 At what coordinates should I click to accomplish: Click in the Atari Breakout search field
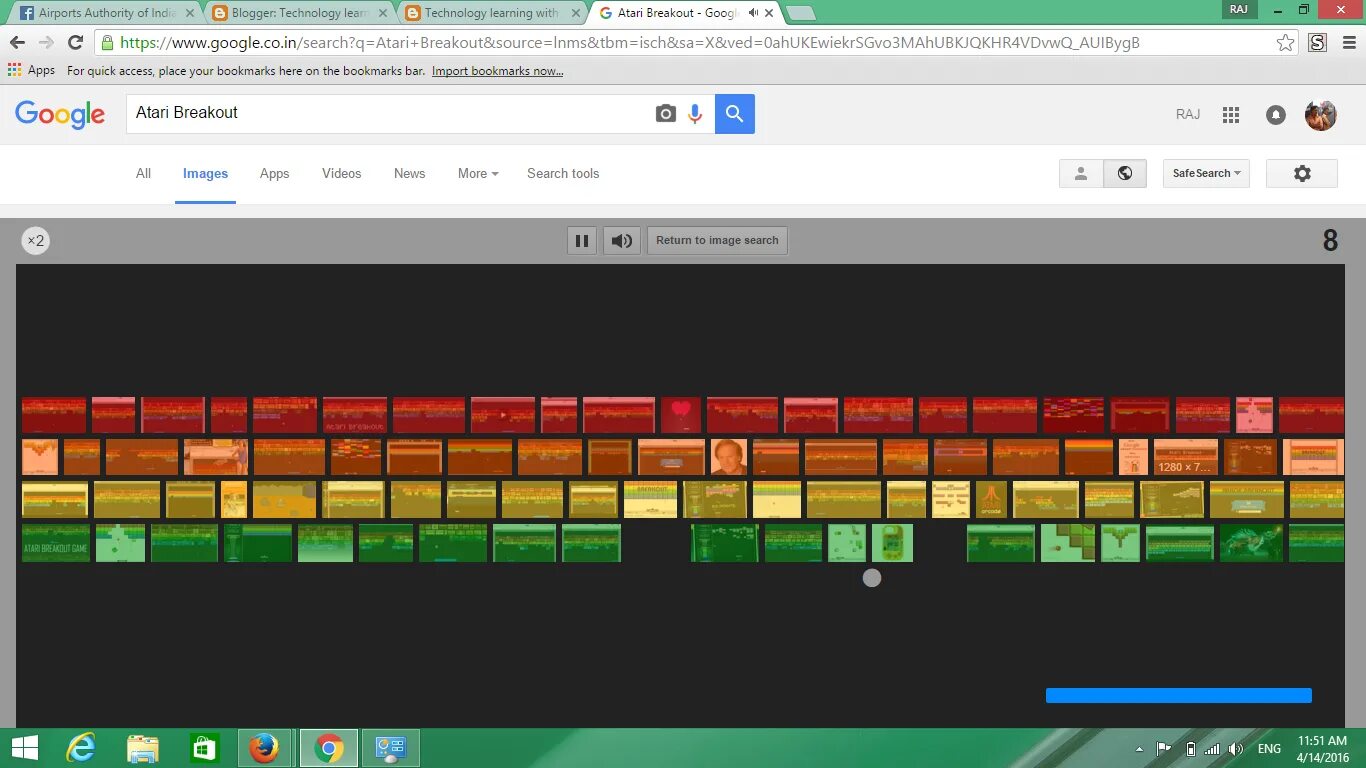pyautogui.click(x=390, y=113)
